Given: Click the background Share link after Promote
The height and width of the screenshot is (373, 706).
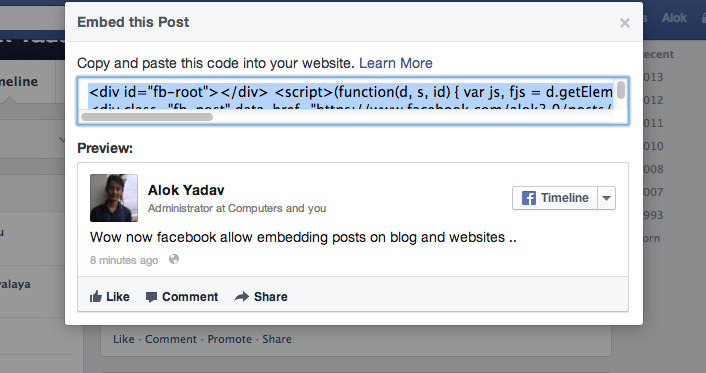Looking at the screenshot, I should tap(277, 339).
